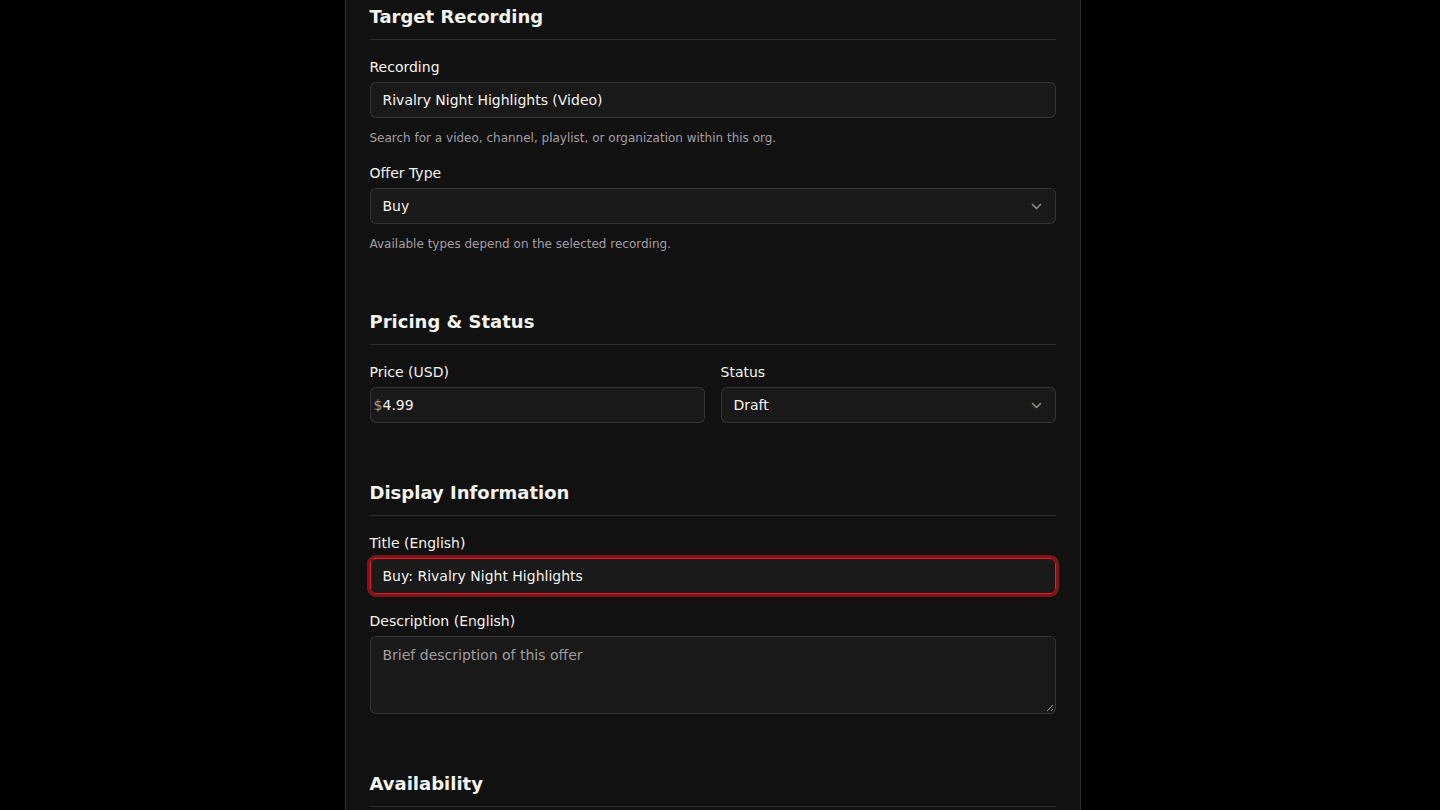Open the Offer Type dropdown
Viewport: 1440px width, 810px height.
[712, 206]
